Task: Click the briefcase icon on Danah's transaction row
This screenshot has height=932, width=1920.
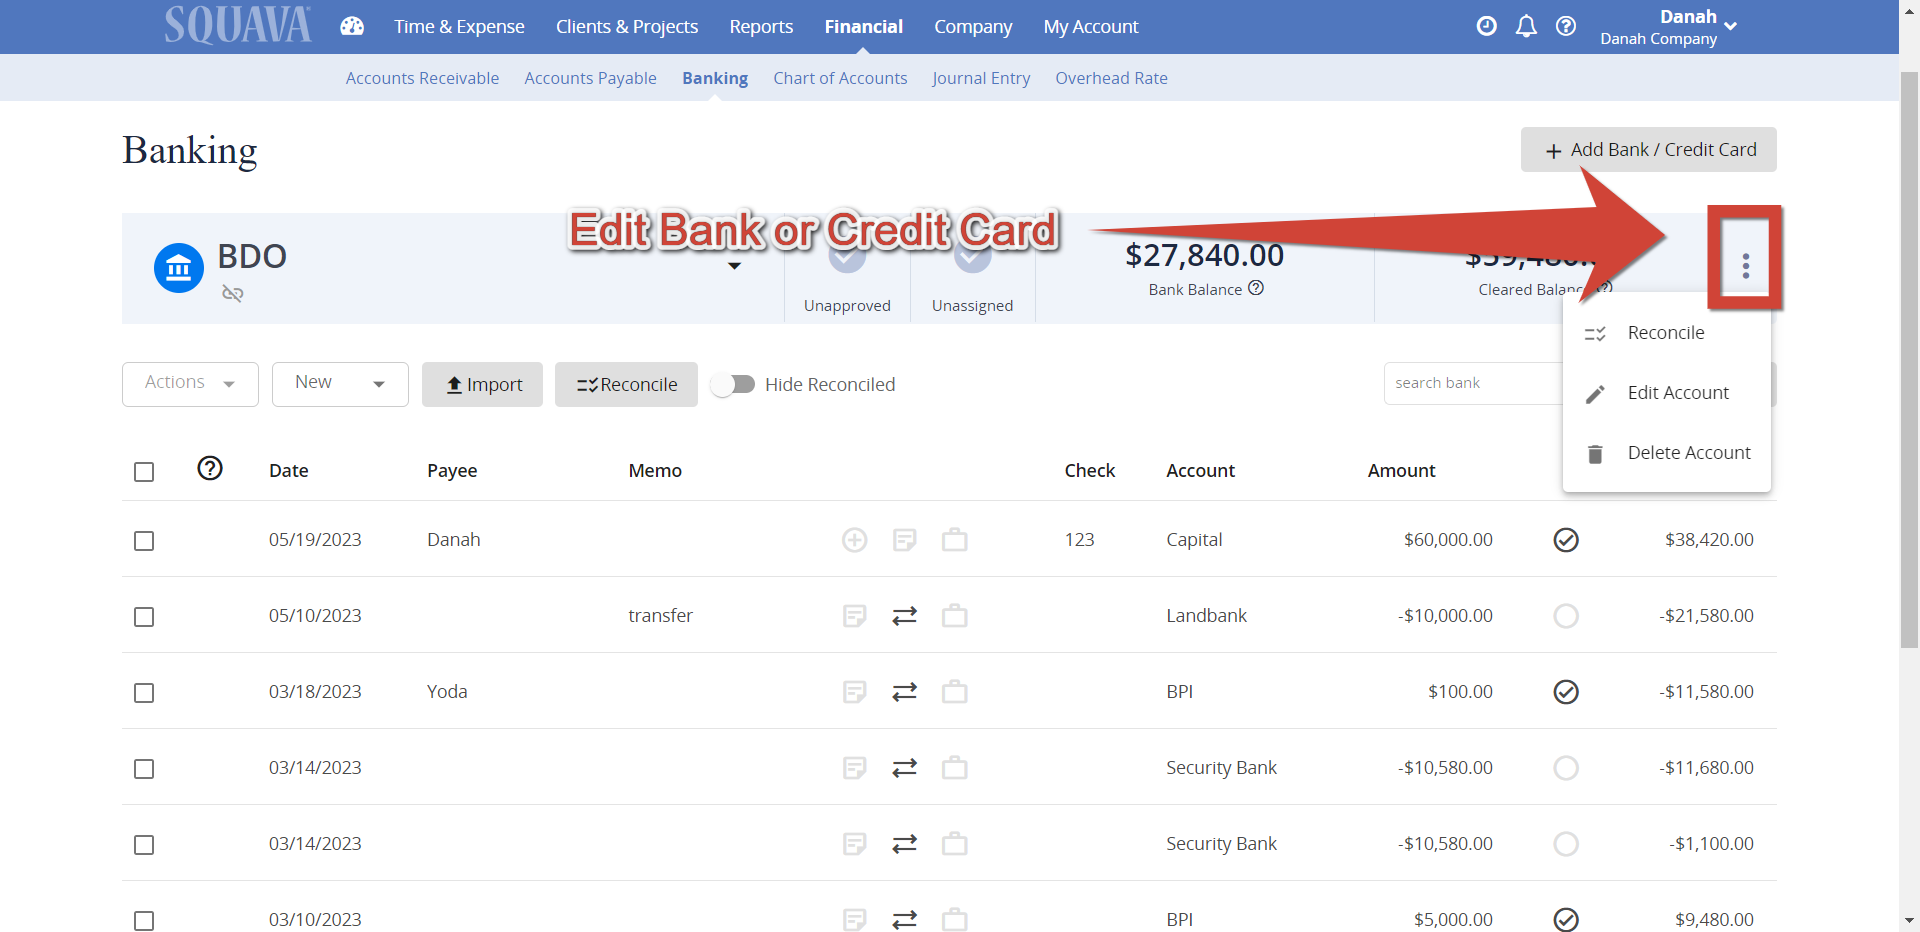Action: 955,540
